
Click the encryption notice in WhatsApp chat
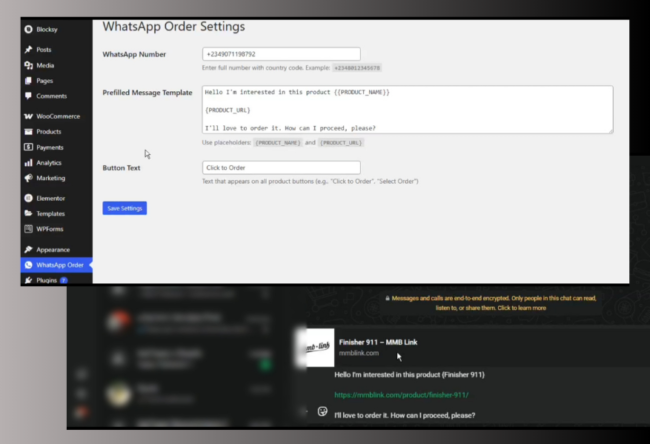pos(491,303)
